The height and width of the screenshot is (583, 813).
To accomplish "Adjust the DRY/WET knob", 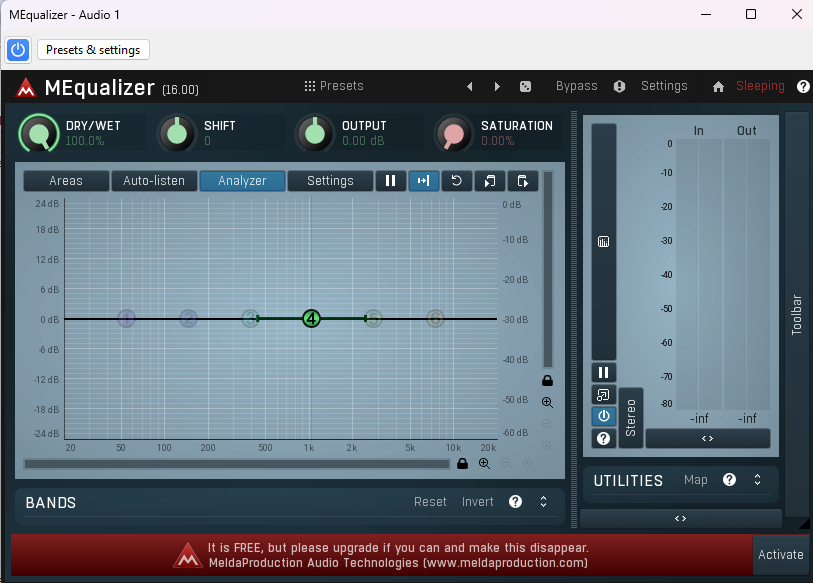I will [38, 132].
